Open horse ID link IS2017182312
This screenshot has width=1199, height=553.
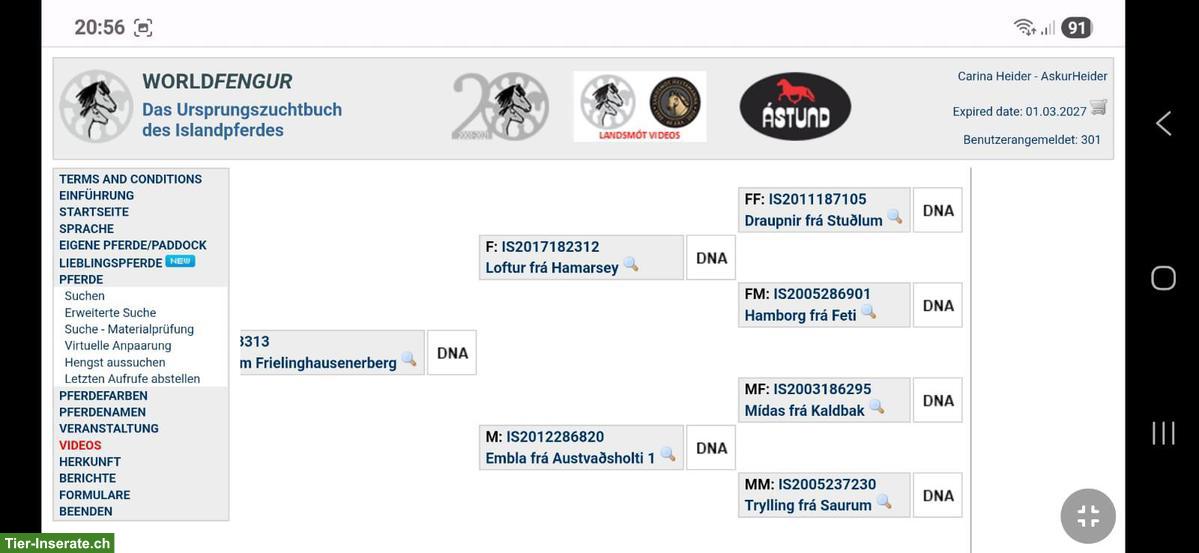(x=550, y=247)
